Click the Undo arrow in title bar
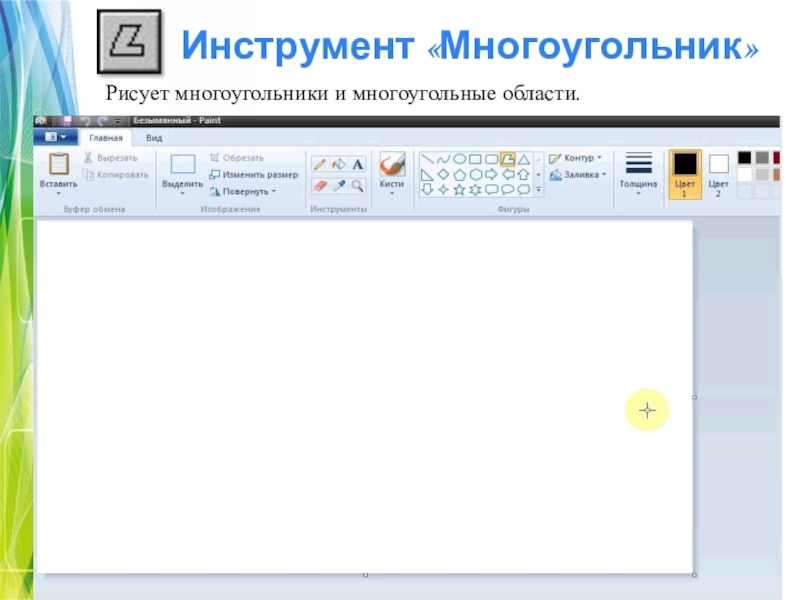 pyautogui.click(x=85, y=121)
